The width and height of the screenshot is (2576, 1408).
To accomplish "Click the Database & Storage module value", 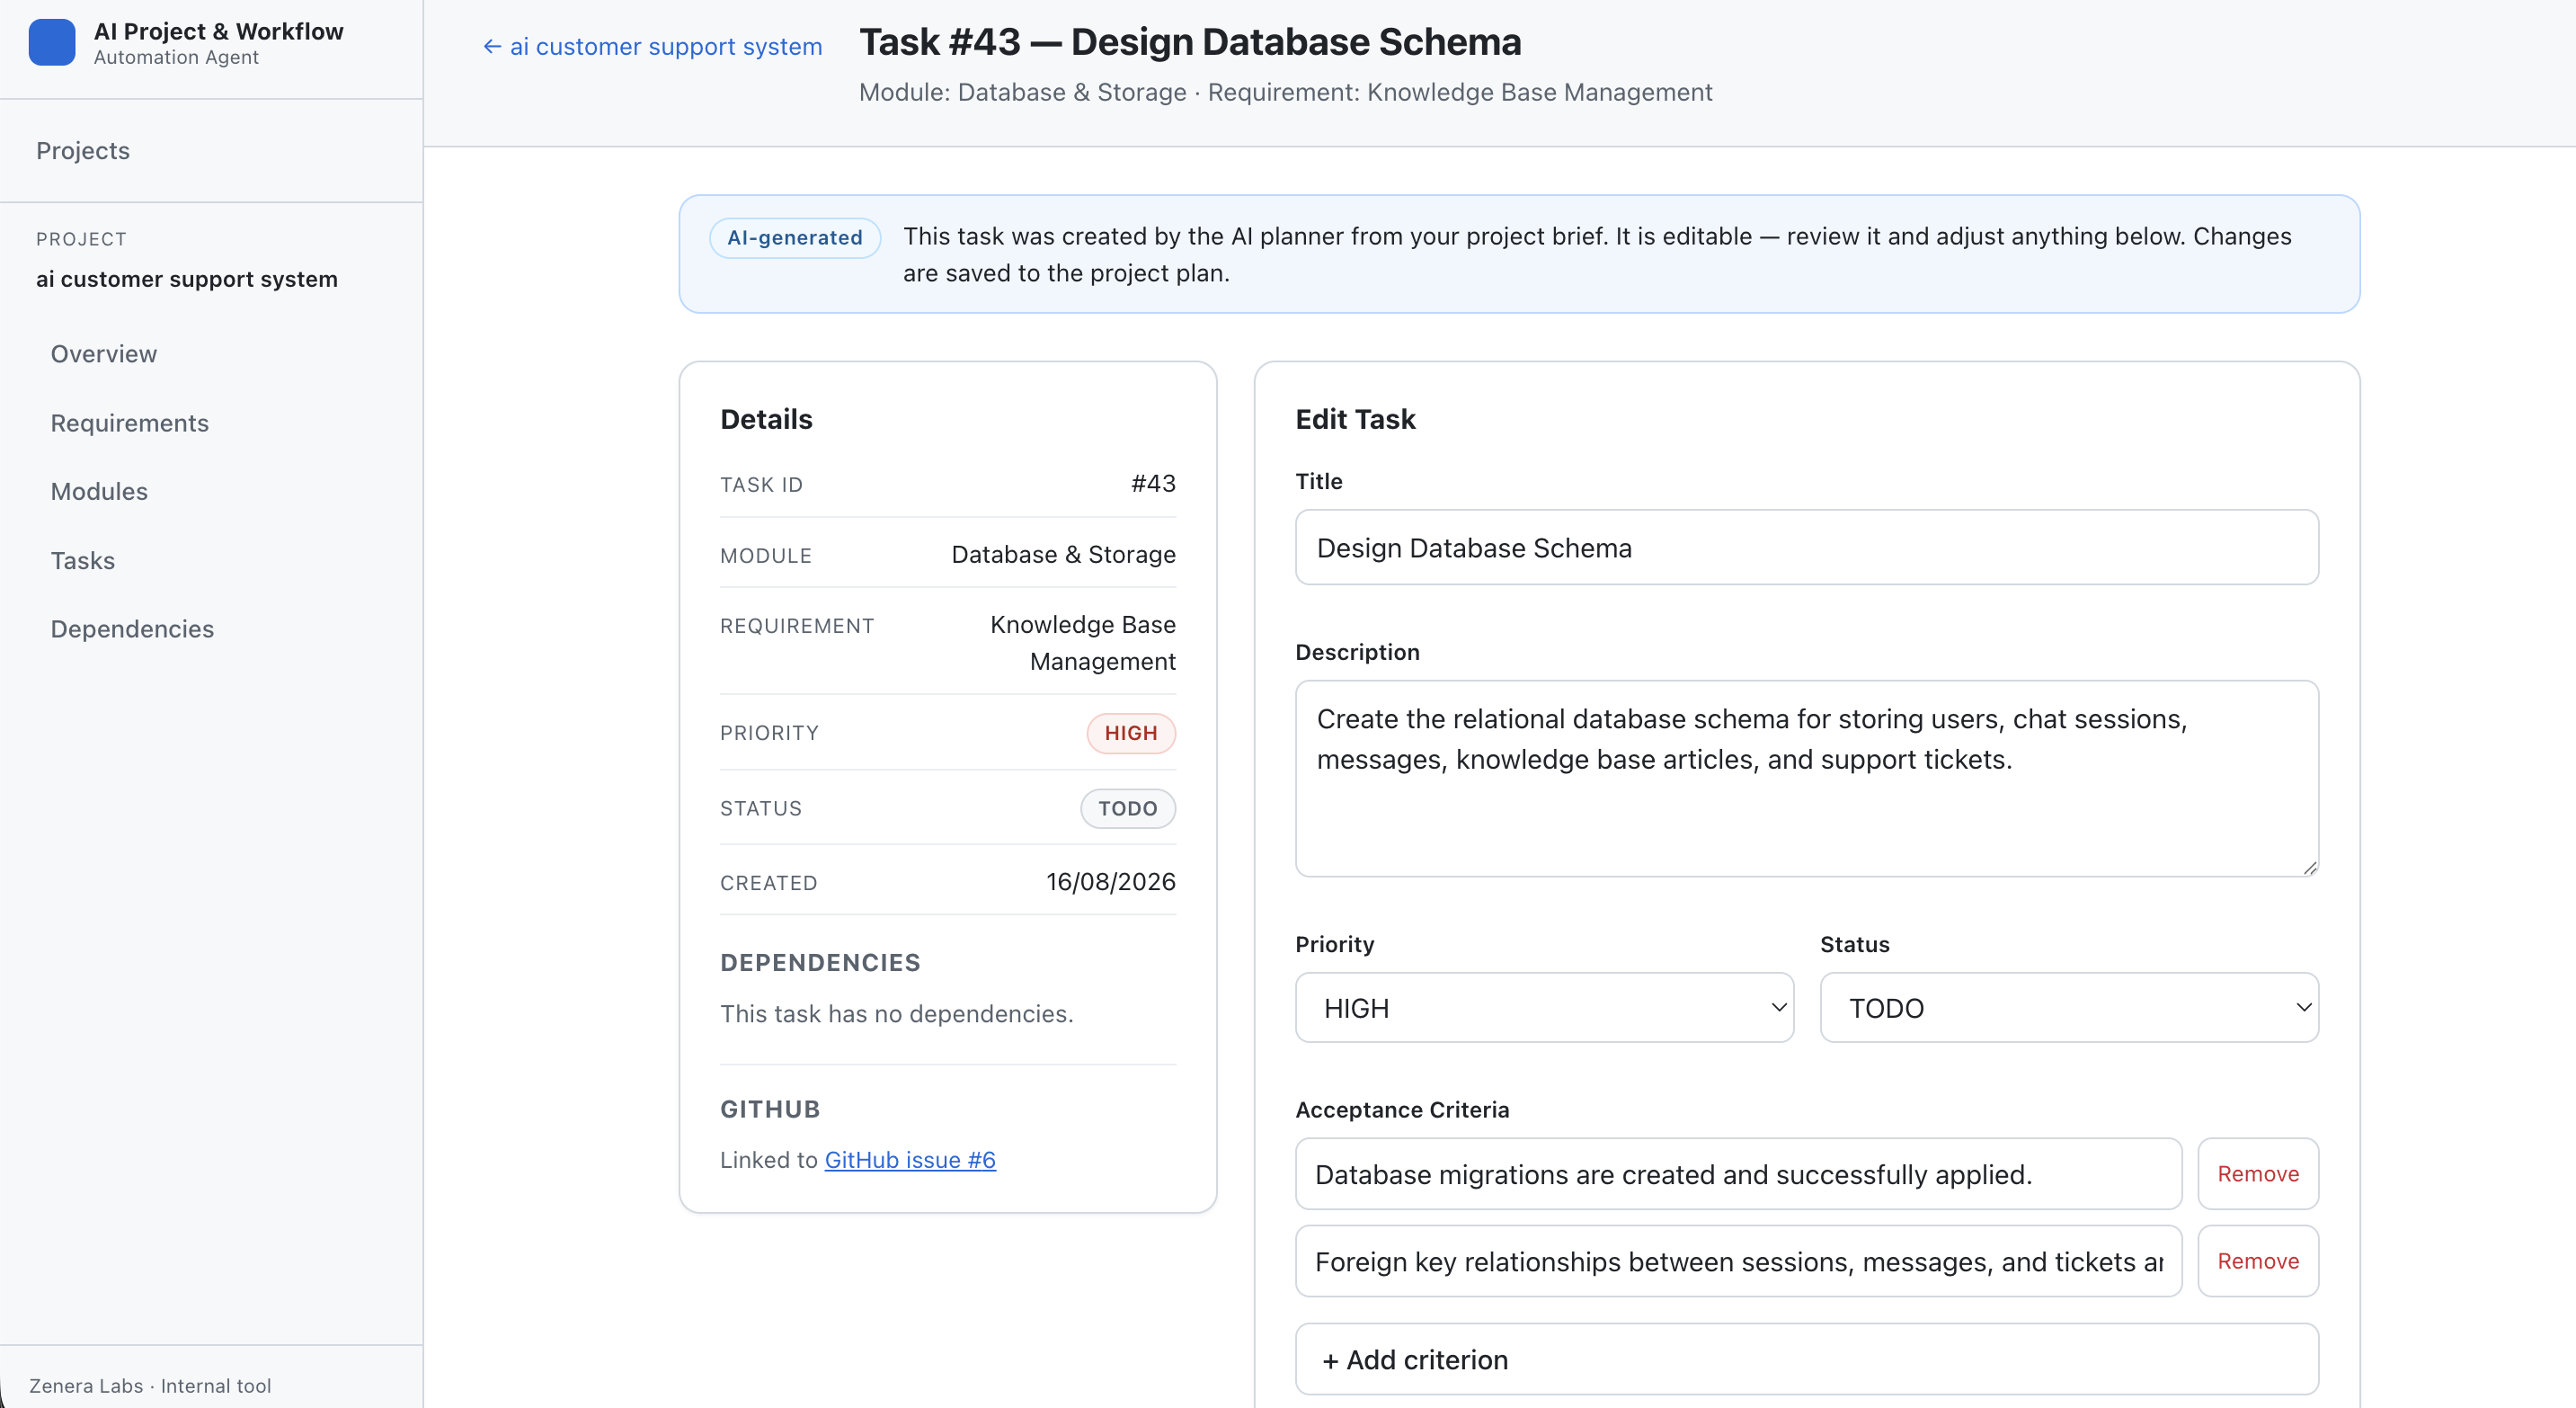I will (1063, 555).
